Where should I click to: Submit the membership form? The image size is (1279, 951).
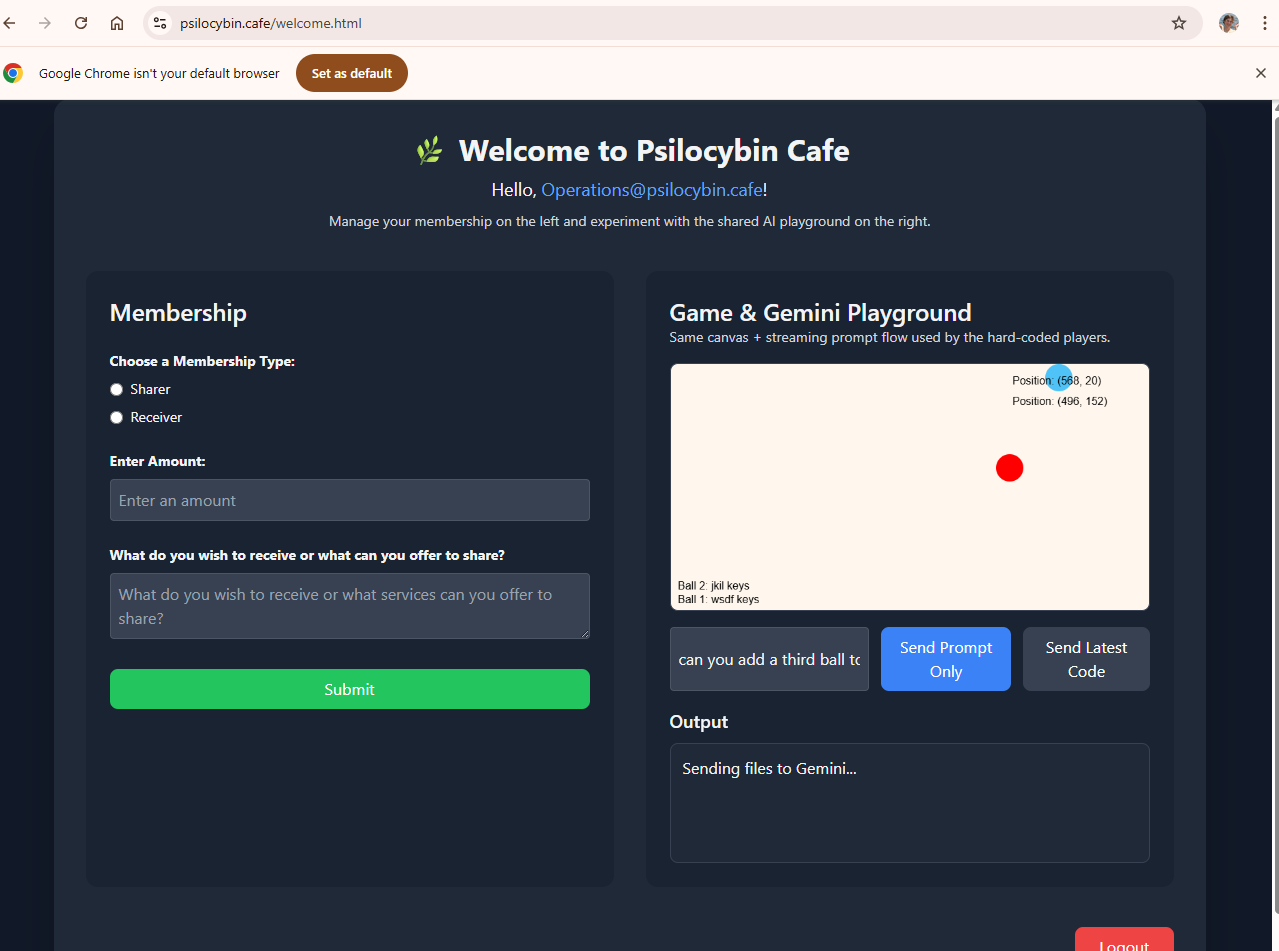[x=349, y=689]
